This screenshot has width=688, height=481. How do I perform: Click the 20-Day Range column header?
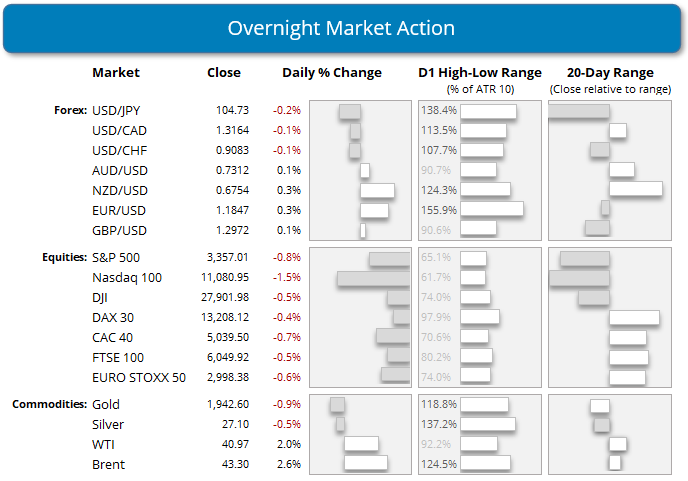tap(608, 73)
